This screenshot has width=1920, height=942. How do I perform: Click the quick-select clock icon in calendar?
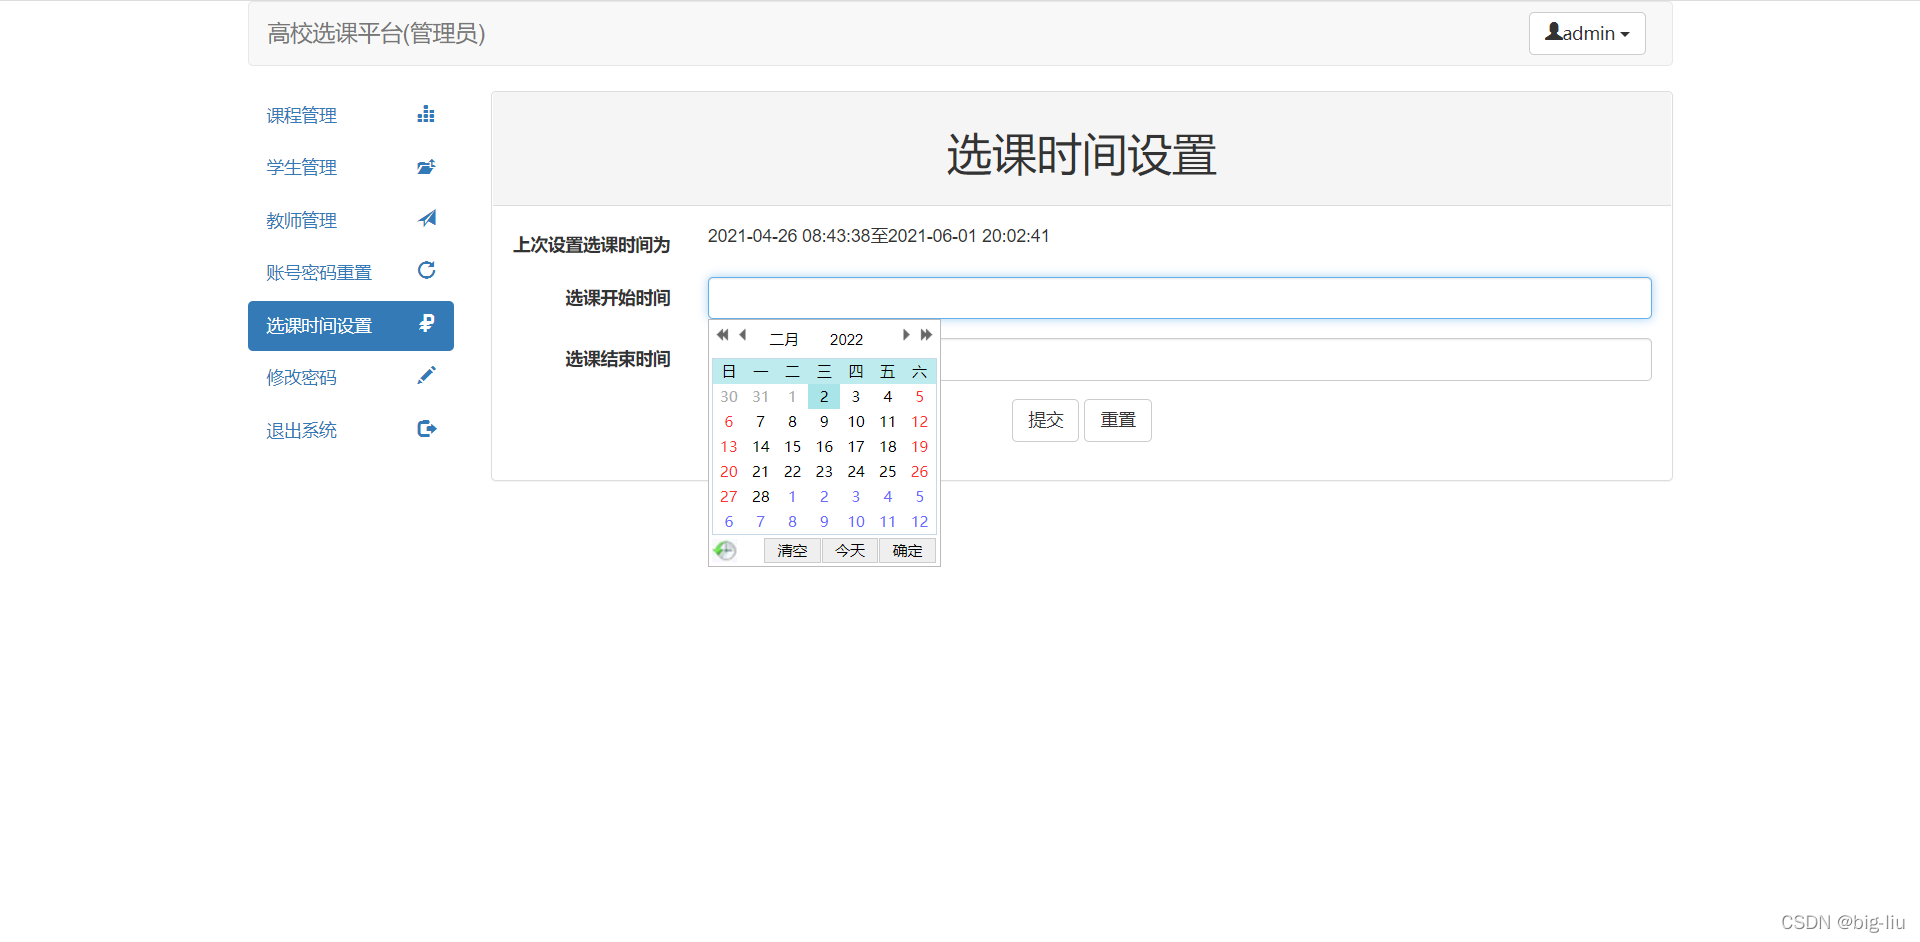click(x=725, y=551)
